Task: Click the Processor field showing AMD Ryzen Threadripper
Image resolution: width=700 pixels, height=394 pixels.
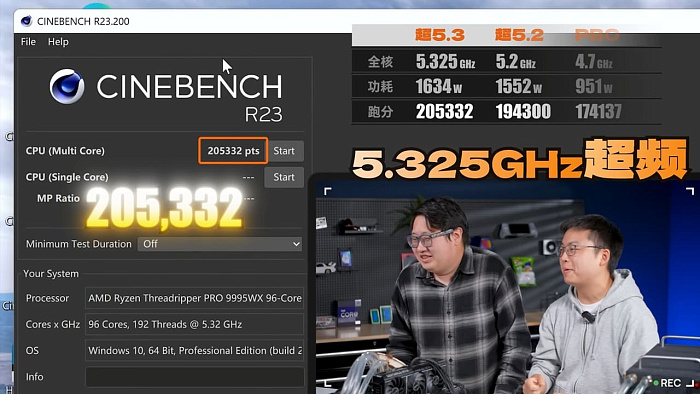Action: point(195,298)
